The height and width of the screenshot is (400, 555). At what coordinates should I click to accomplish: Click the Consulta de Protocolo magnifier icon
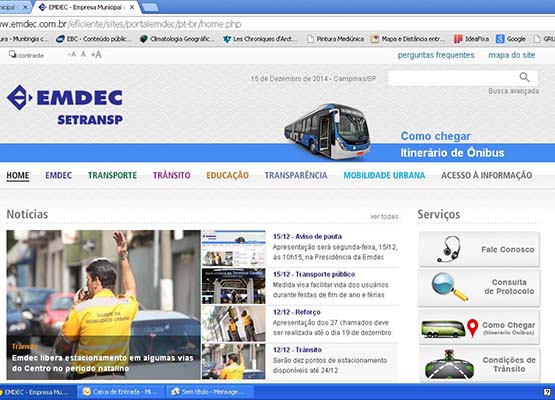[449, 287]
